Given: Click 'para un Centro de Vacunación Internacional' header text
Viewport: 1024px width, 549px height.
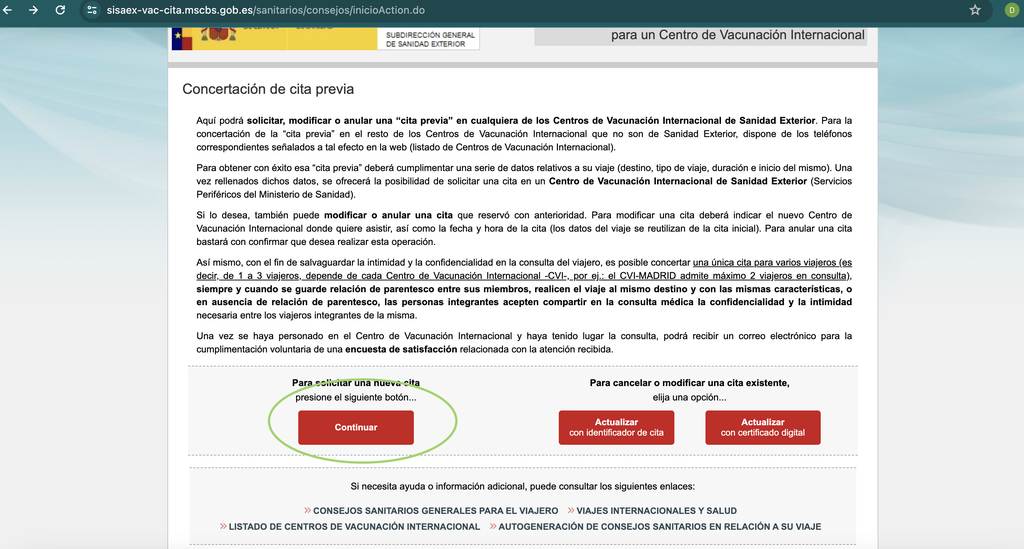Looking at the screenshot, I should [x=737, y=35].
